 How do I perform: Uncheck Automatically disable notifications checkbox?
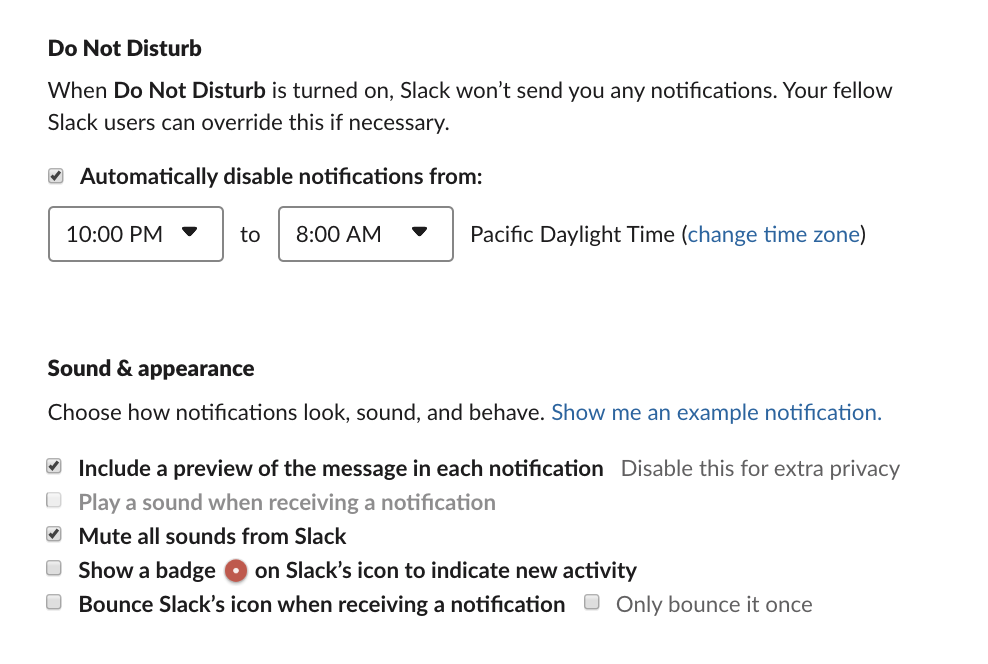56,176
